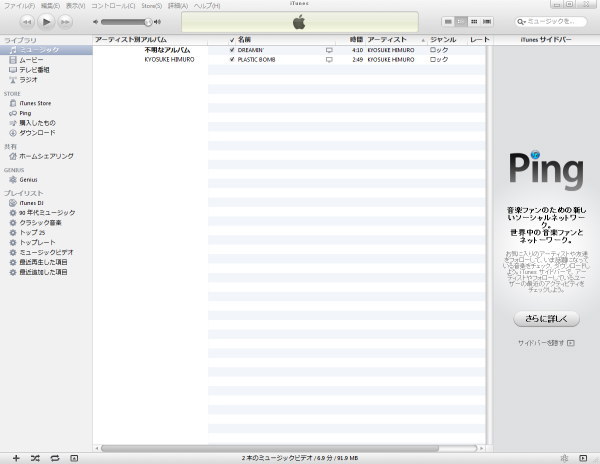This screenshot has height=464, width=600.
Task: Sort by アーティスト column header
Action: pos(396,40)
